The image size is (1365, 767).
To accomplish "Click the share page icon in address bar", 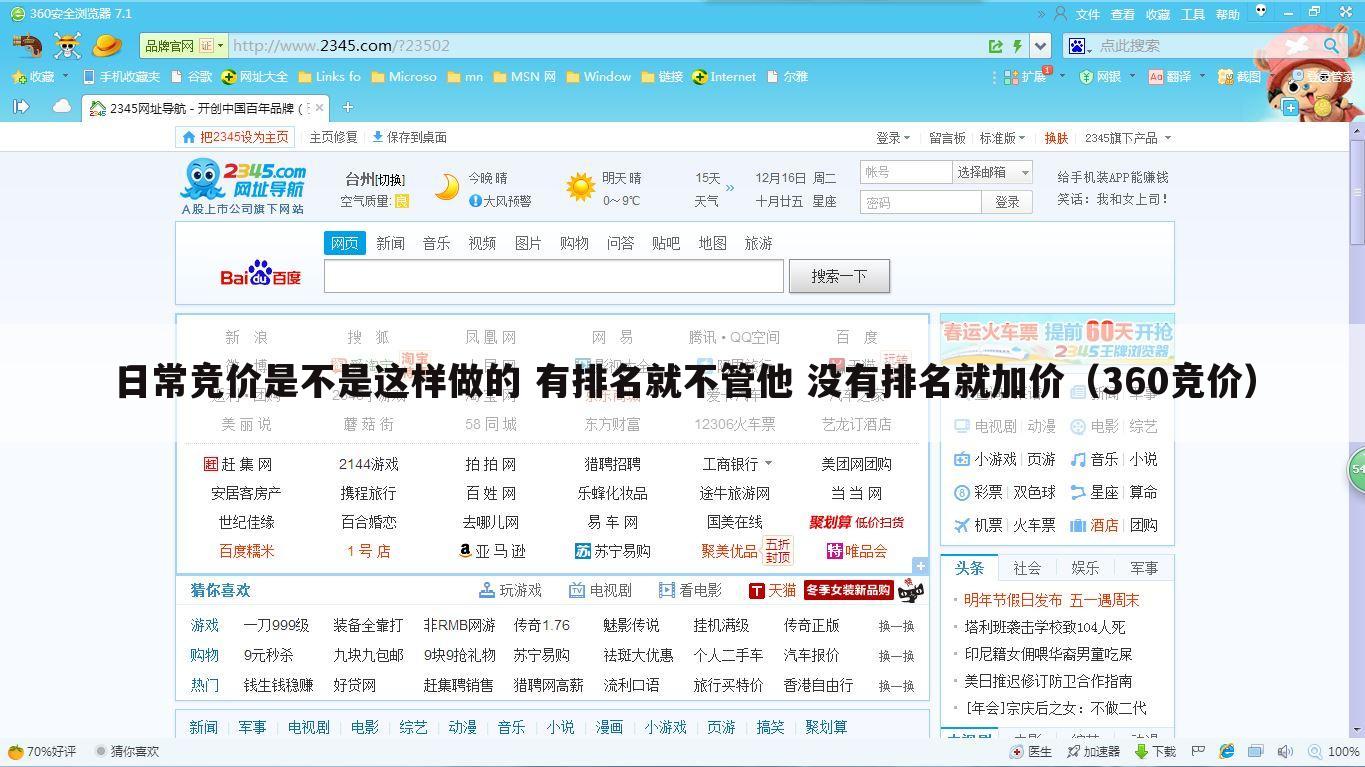I will (x=996, y=46).
